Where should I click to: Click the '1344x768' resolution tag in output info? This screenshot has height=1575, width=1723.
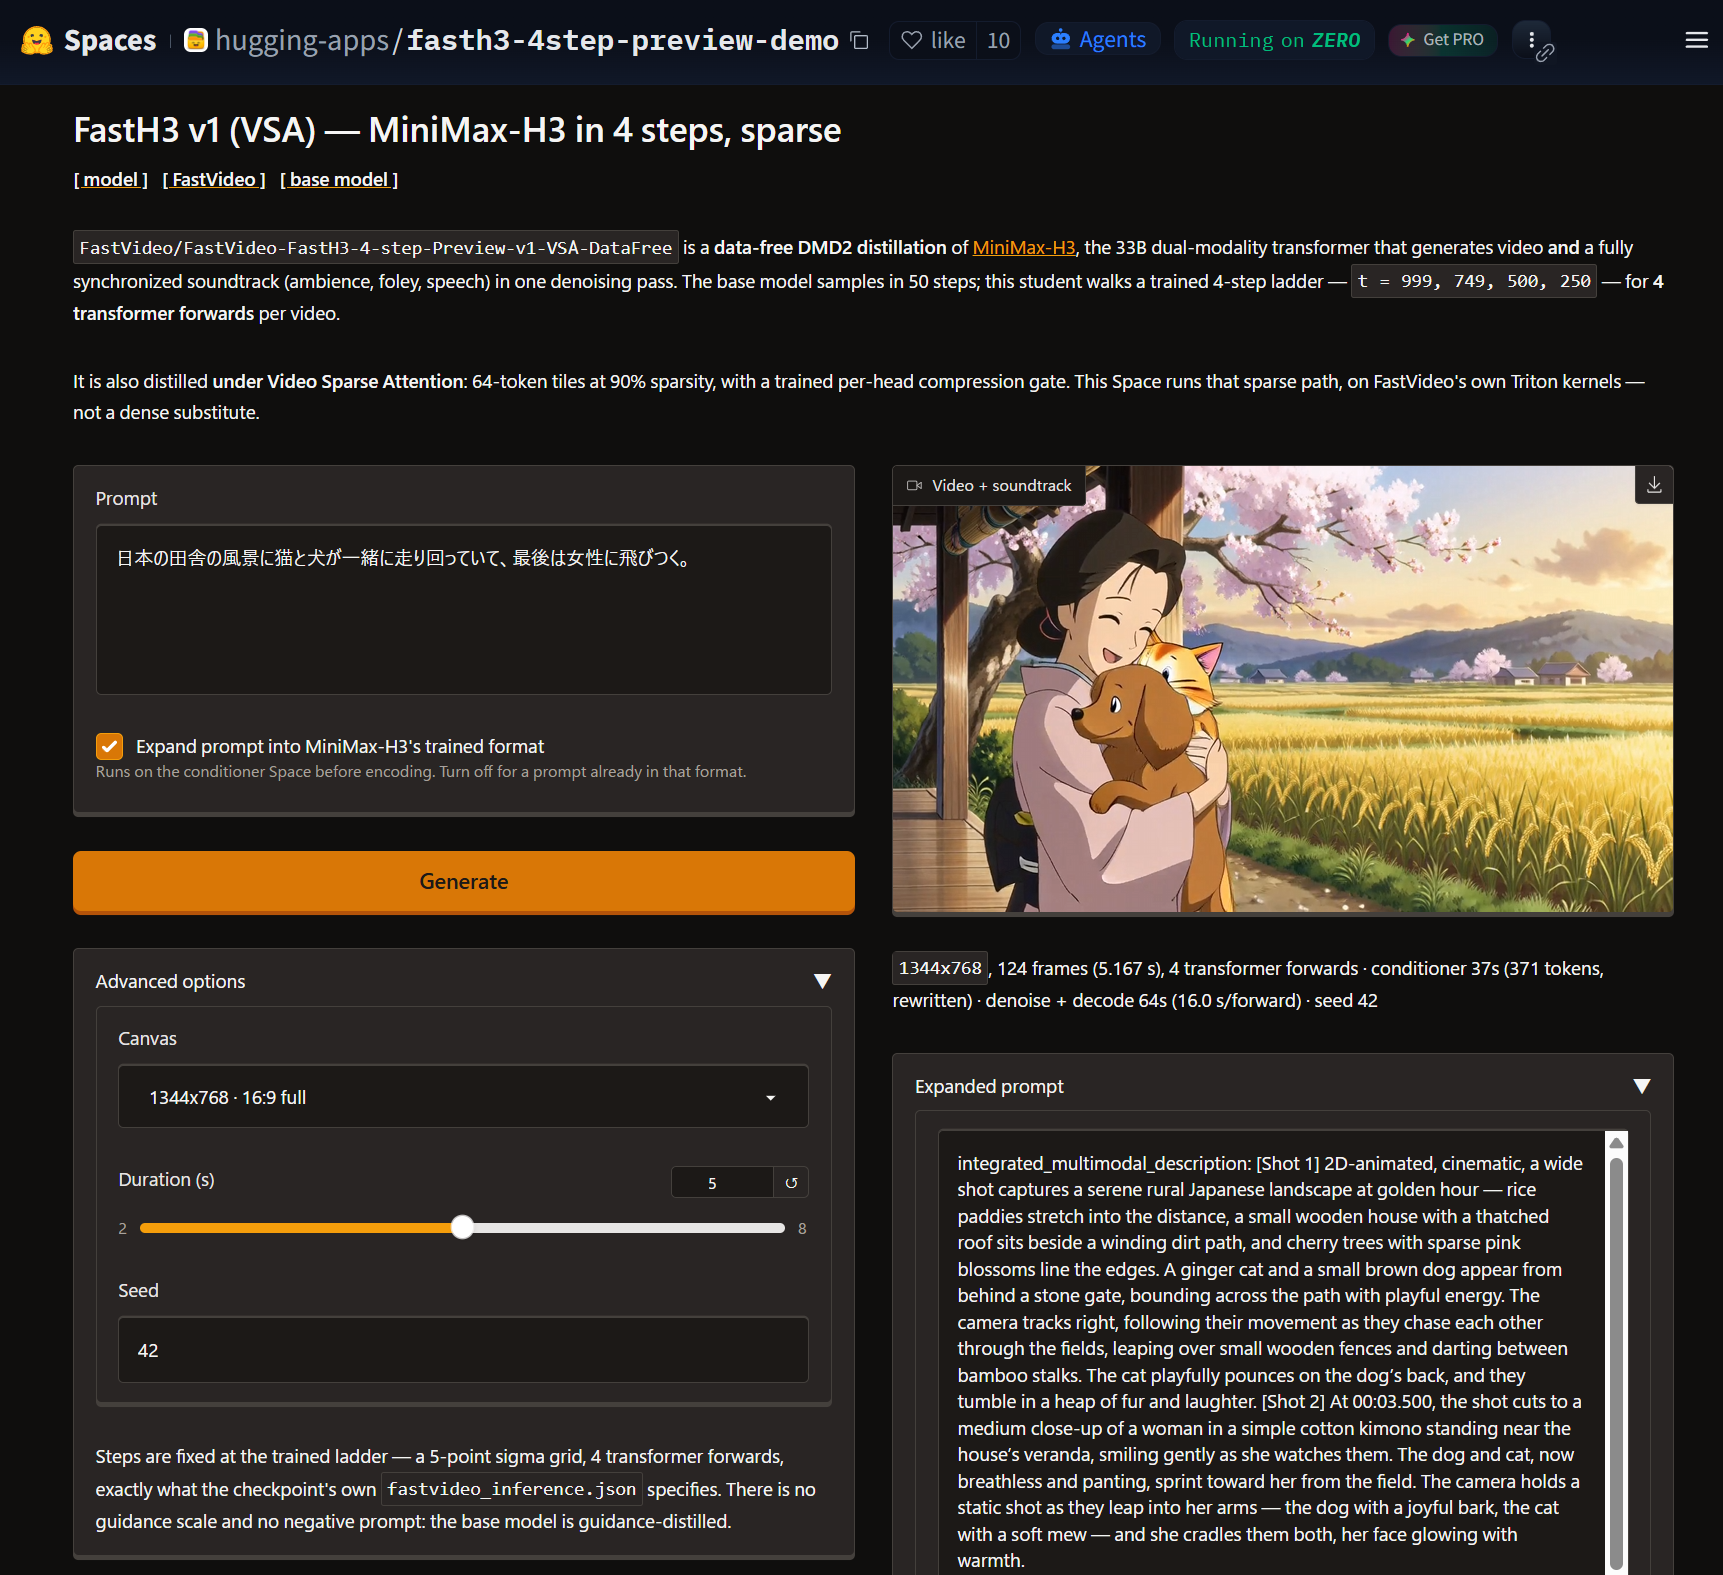tap(940, 968)
